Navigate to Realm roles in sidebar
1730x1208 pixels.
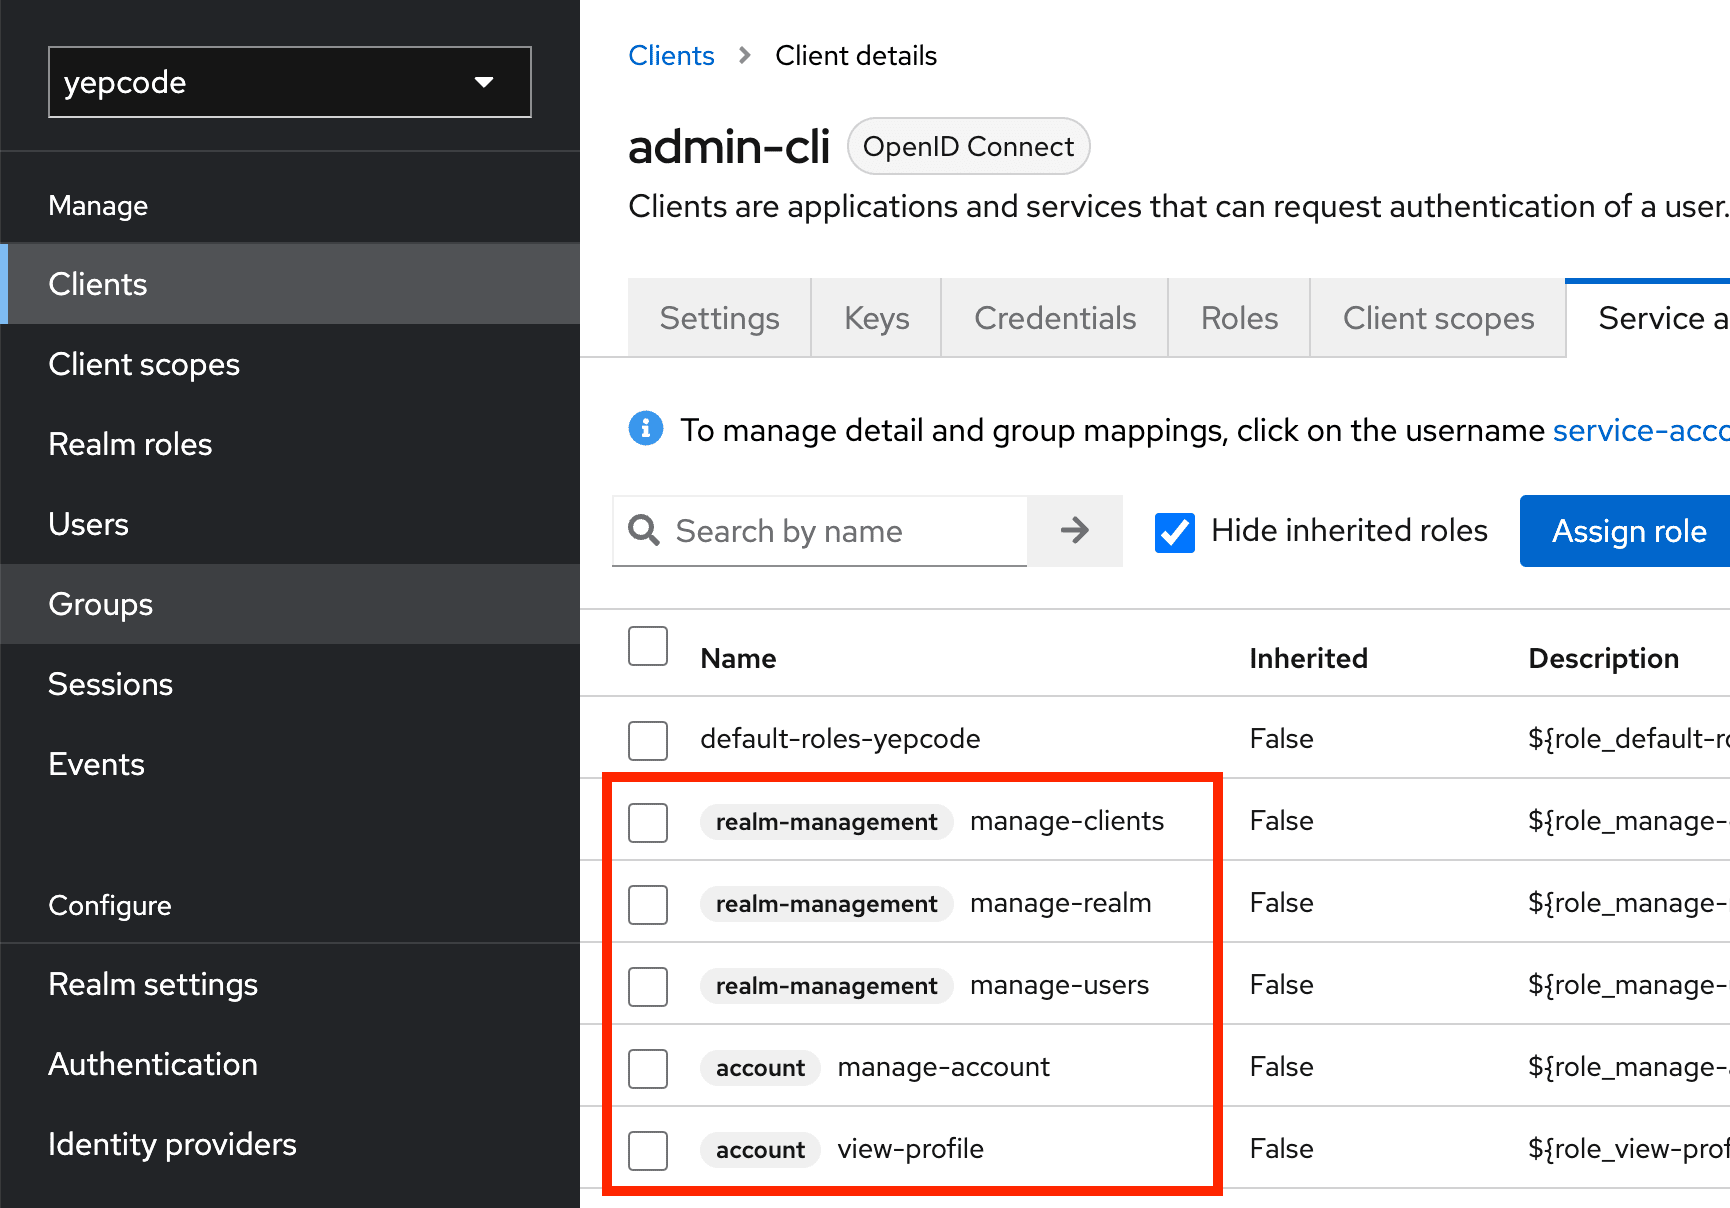point(130,444)
